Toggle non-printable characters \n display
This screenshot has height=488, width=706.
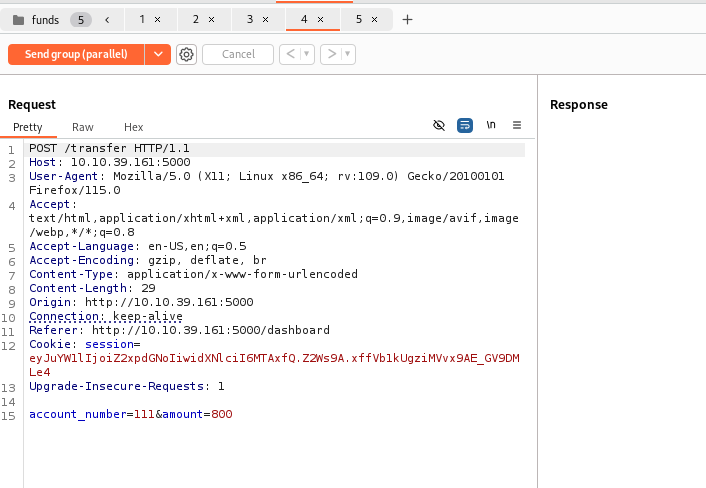pyautogui.click(x=491, y=125)
